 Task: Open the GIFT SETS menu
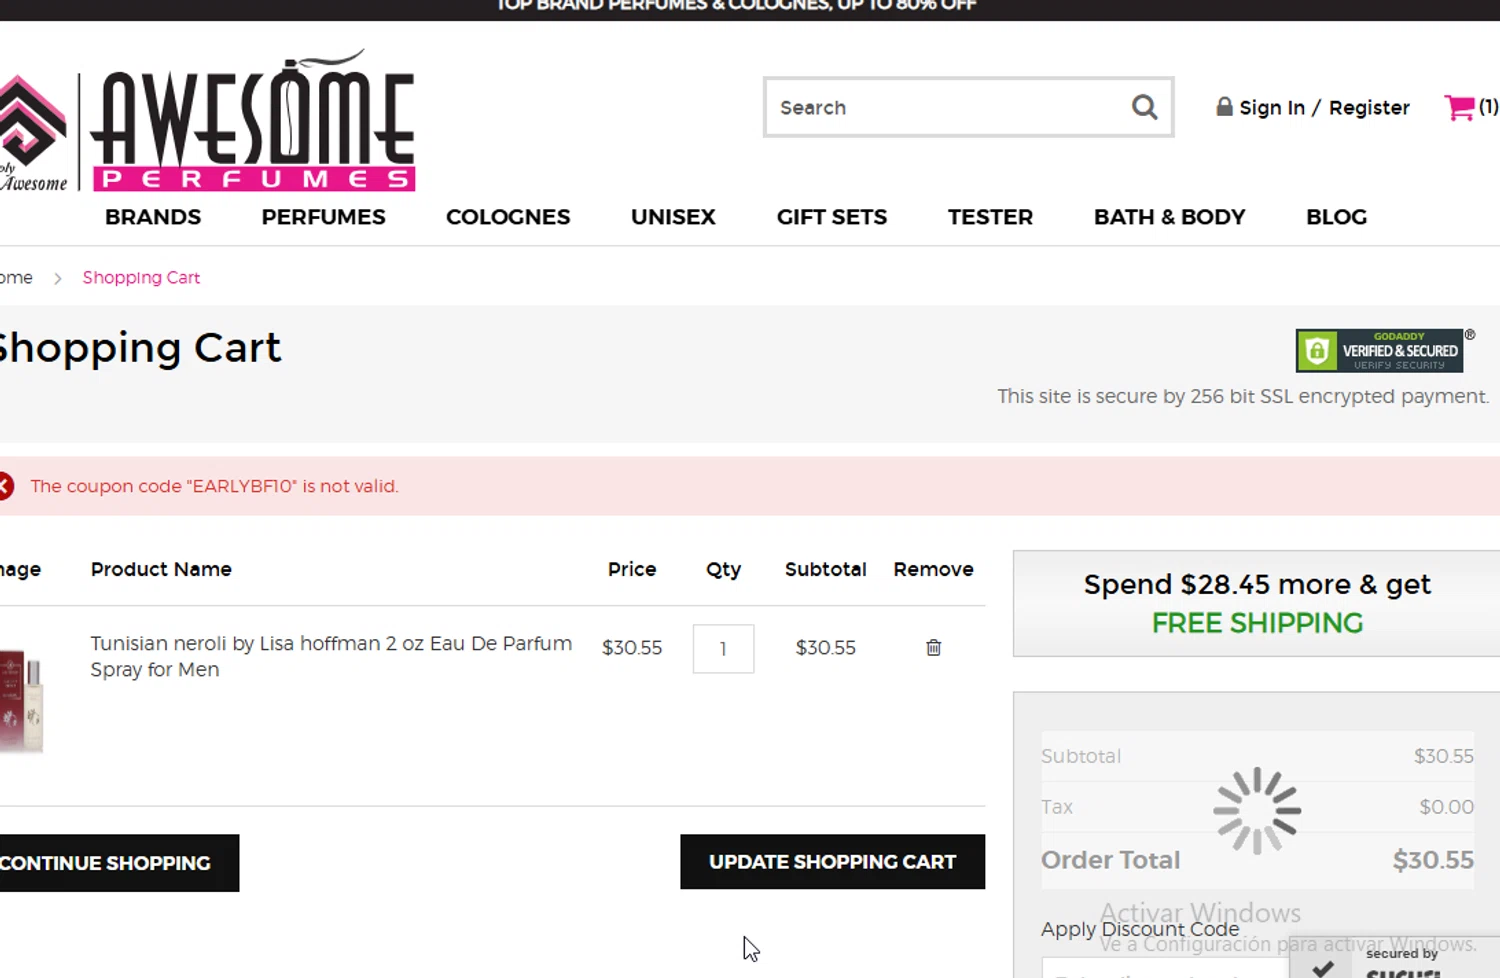point(832,217)
